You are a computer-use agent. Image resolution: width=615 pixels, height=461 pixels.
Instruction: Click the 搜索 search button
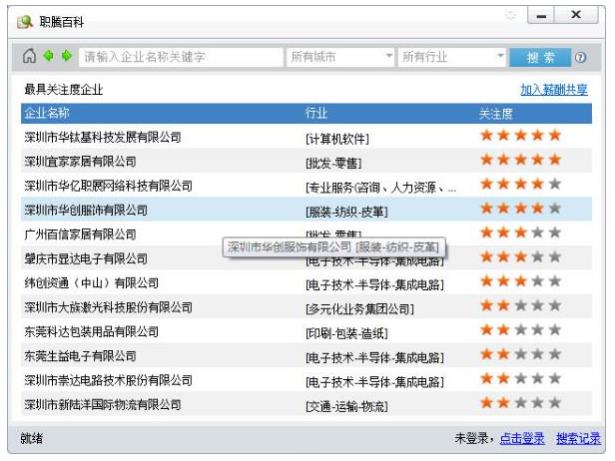pyautogui.click(x=539, y=57)
